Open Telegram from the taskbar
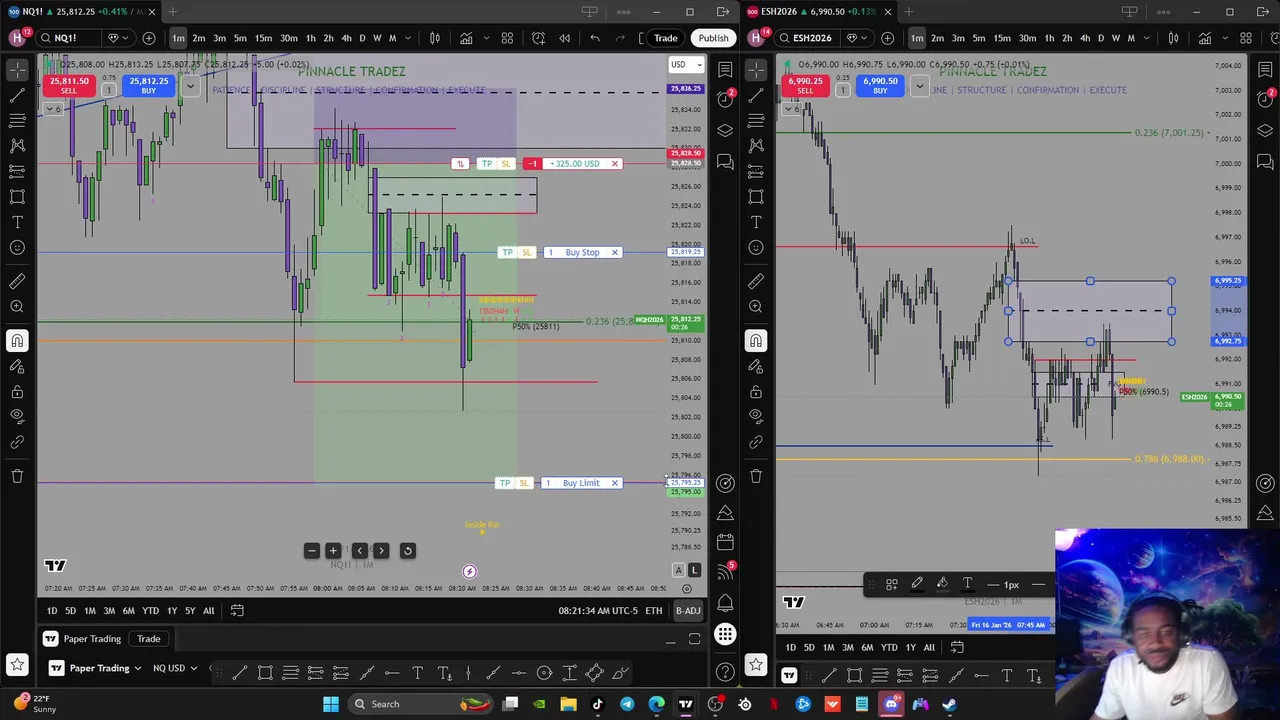Screen dimensions: 1280x720 pos(627,704)
